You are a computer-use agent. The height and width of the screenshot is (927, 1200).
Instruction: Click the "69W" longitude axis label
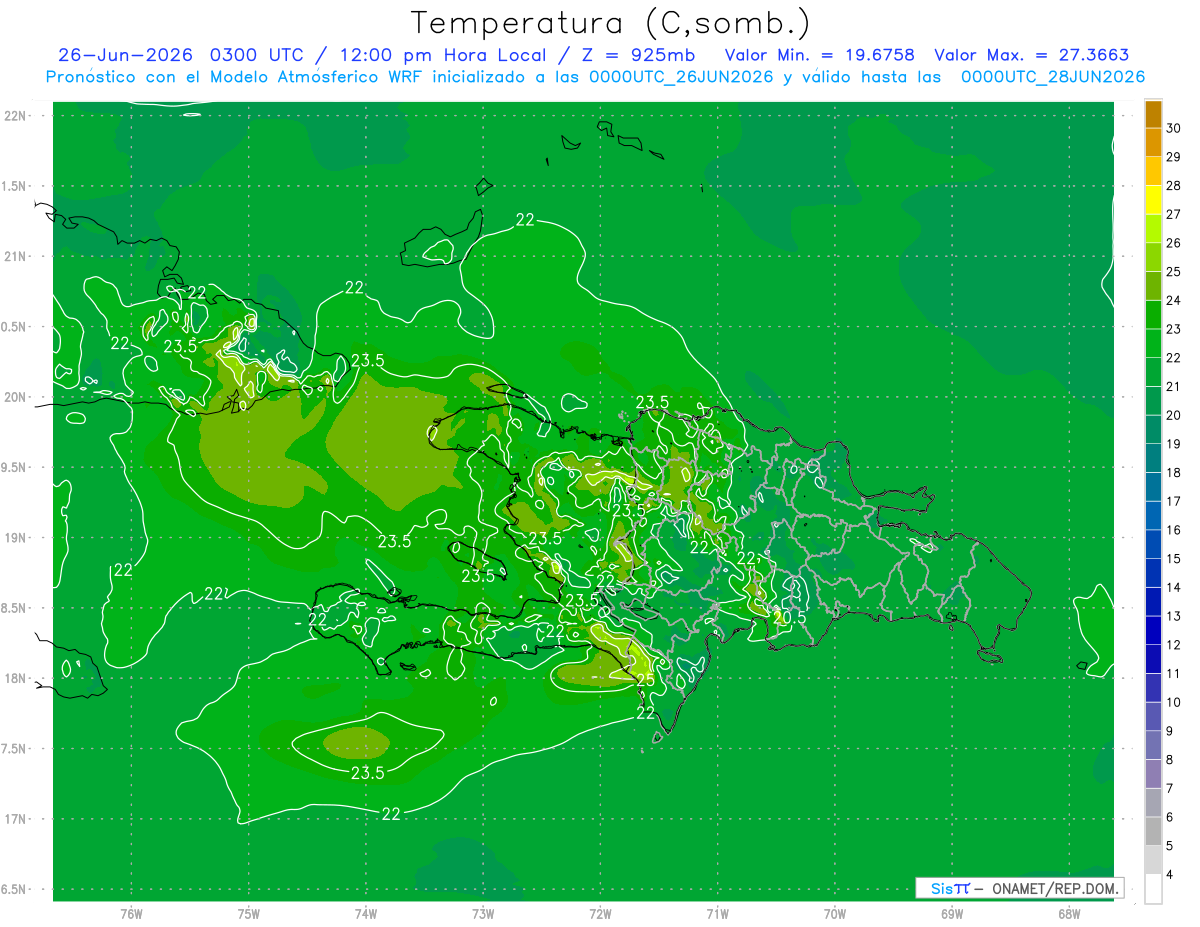click(x=951, y=914)
